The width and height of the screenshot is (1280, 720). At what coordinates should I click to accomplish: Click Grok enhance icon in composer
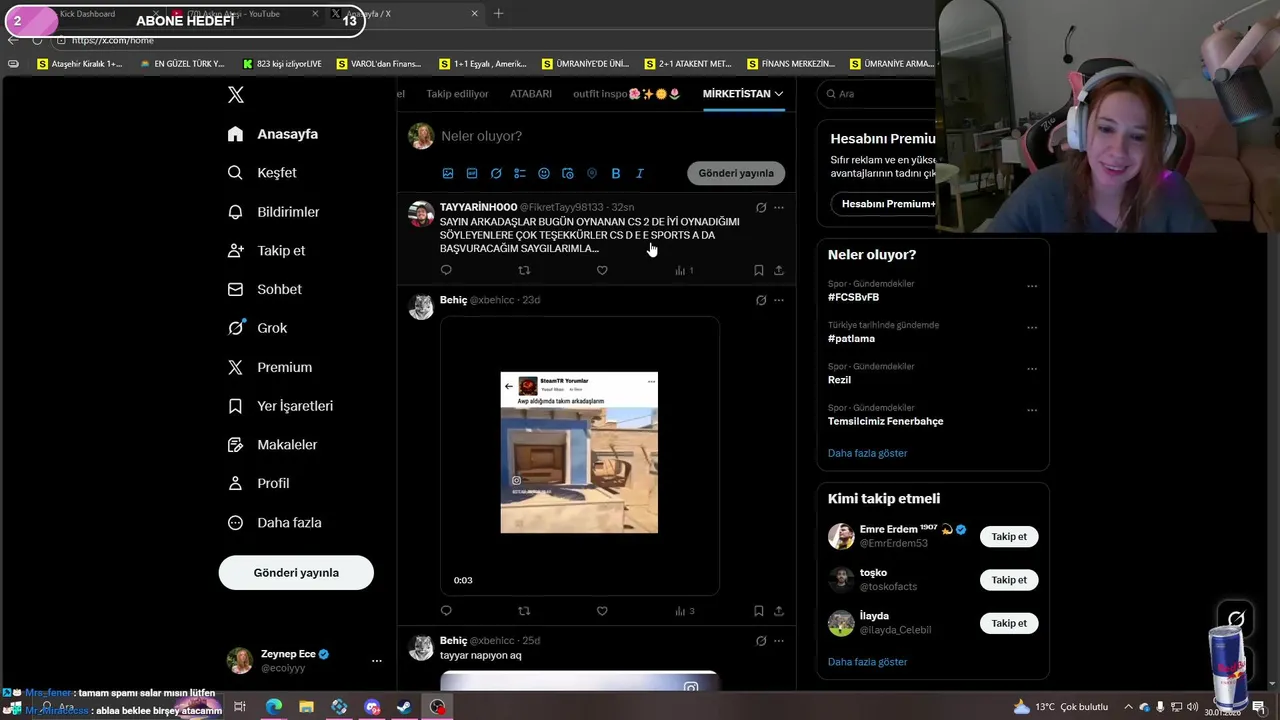tap(496, 173)
